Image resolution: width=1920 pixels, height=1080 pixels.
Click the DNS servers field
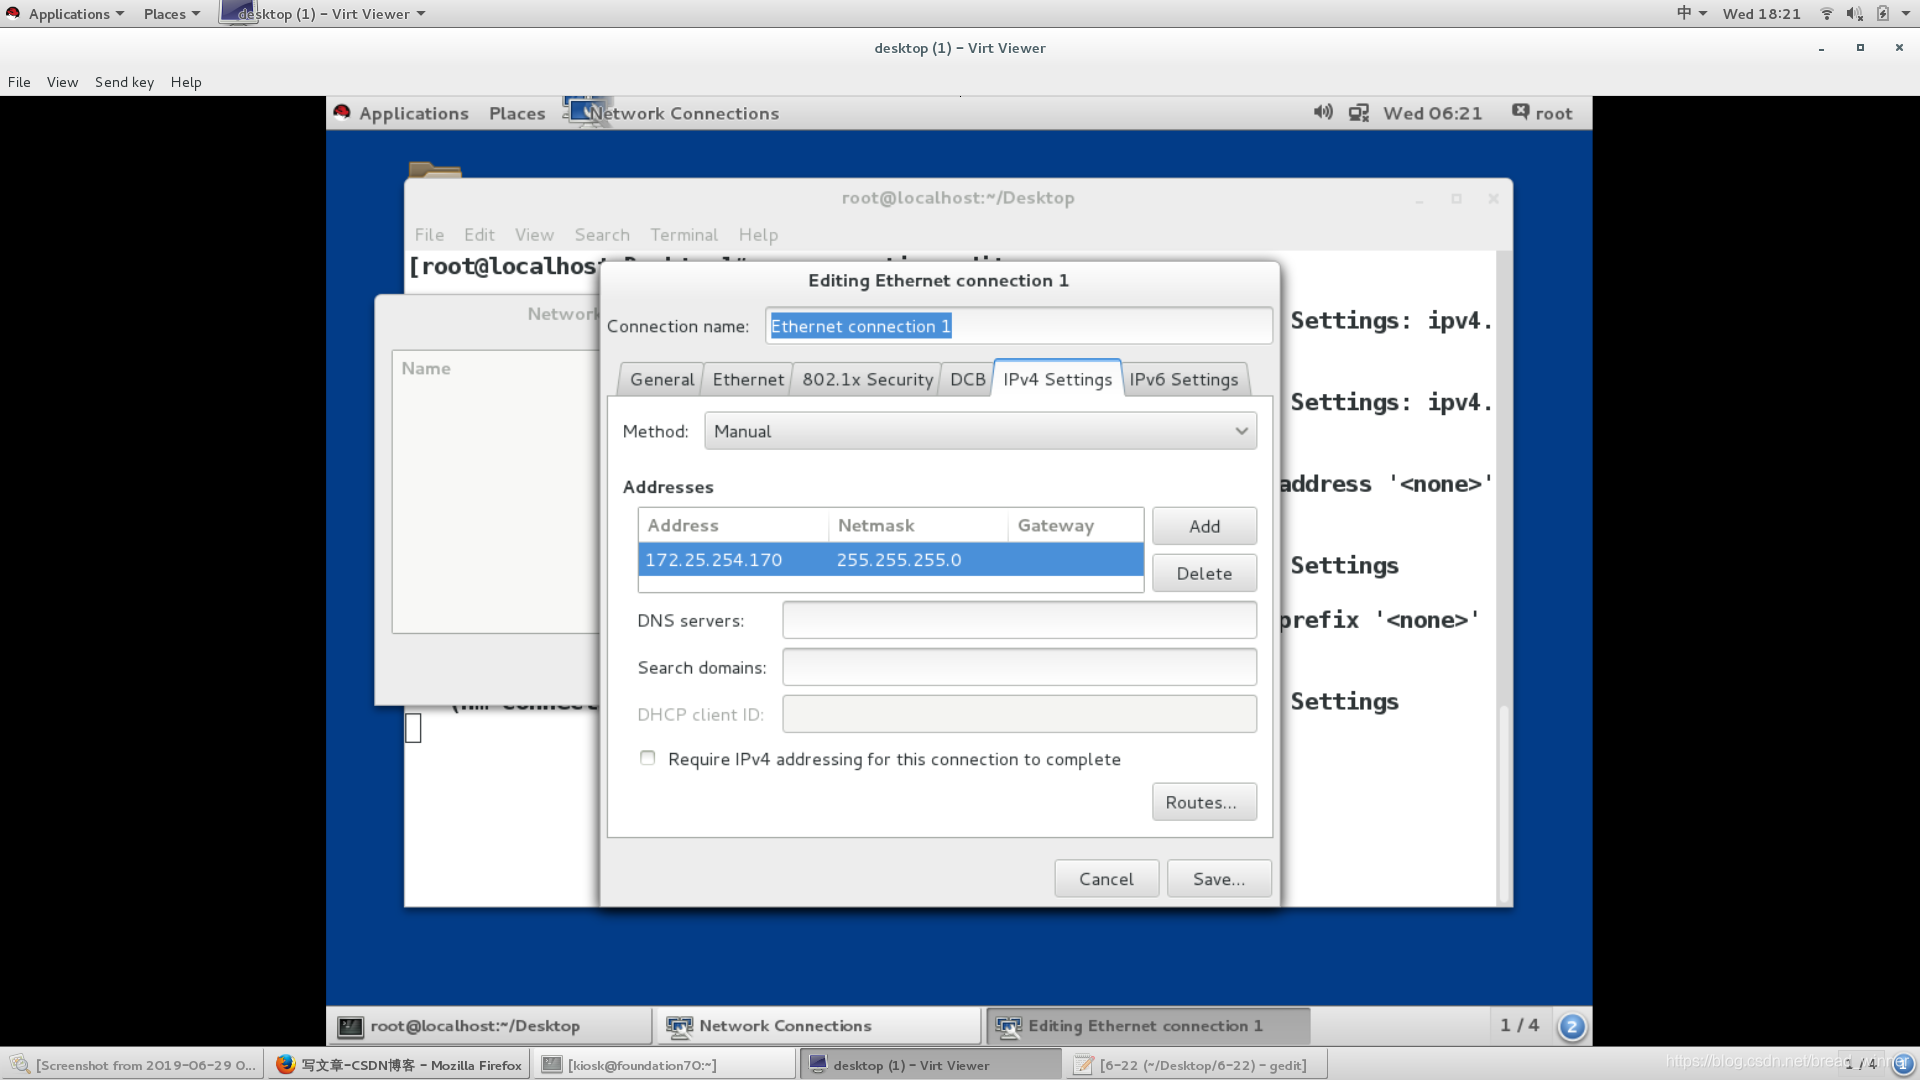(1019, 620)
